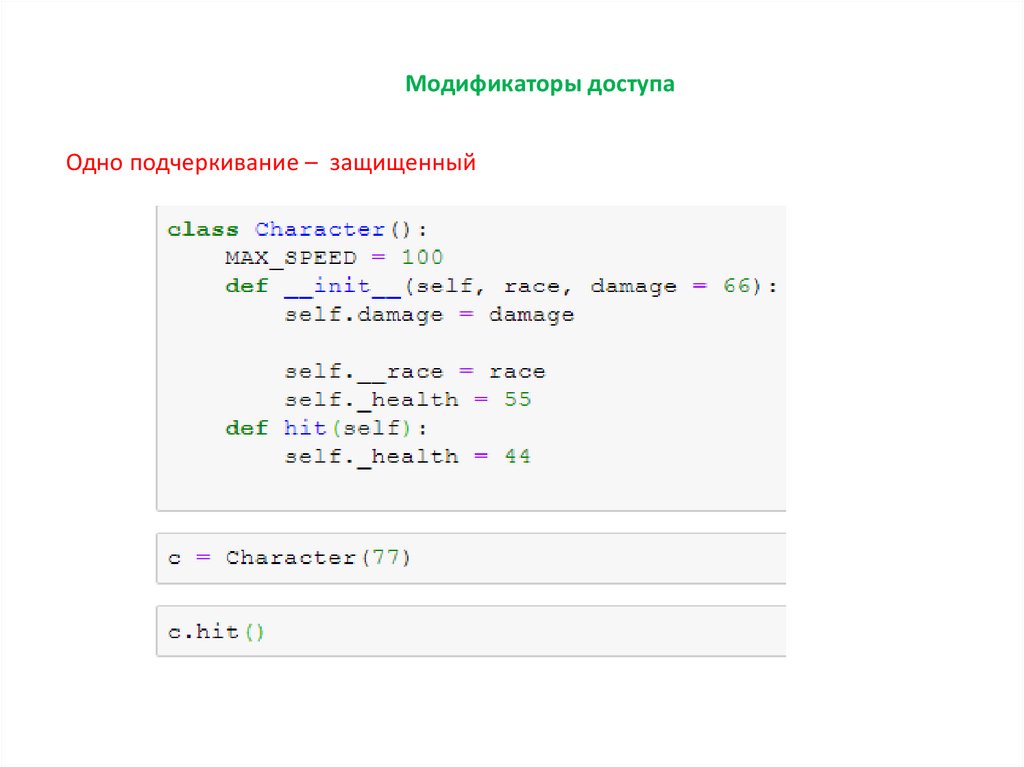Click the 'c = Character(77)' cell

pos(471,558)
